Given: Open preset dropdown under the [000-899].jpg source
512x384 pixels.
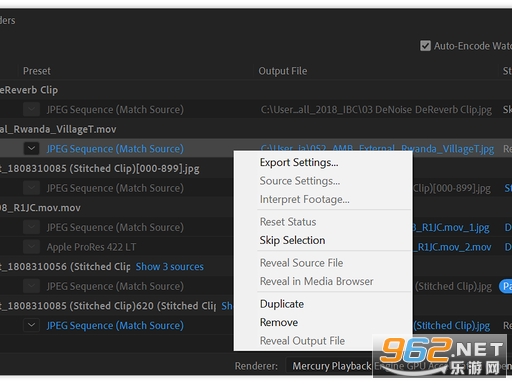Looking at the screenshot, I should tap(31, 188).
